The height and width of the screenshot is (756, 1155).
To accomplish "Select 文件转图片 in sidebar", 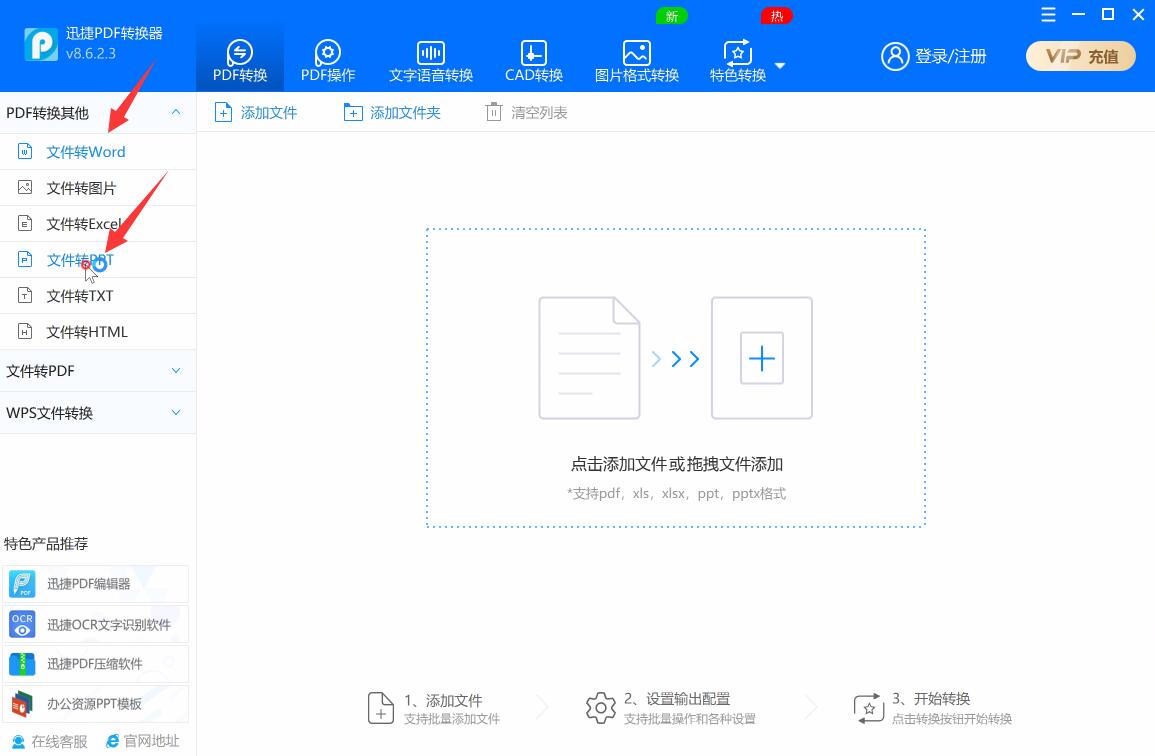I will tap(98, 188).
